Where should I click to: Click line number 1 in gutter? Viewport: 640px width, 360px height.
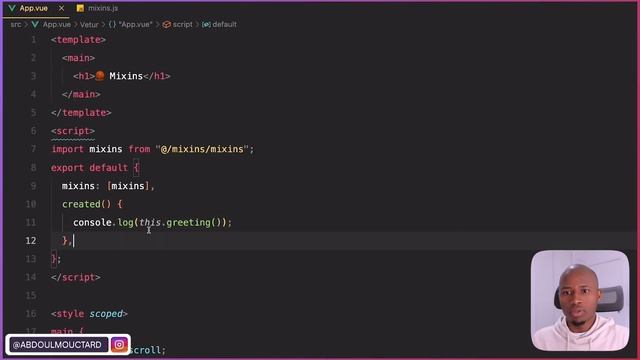33,40
